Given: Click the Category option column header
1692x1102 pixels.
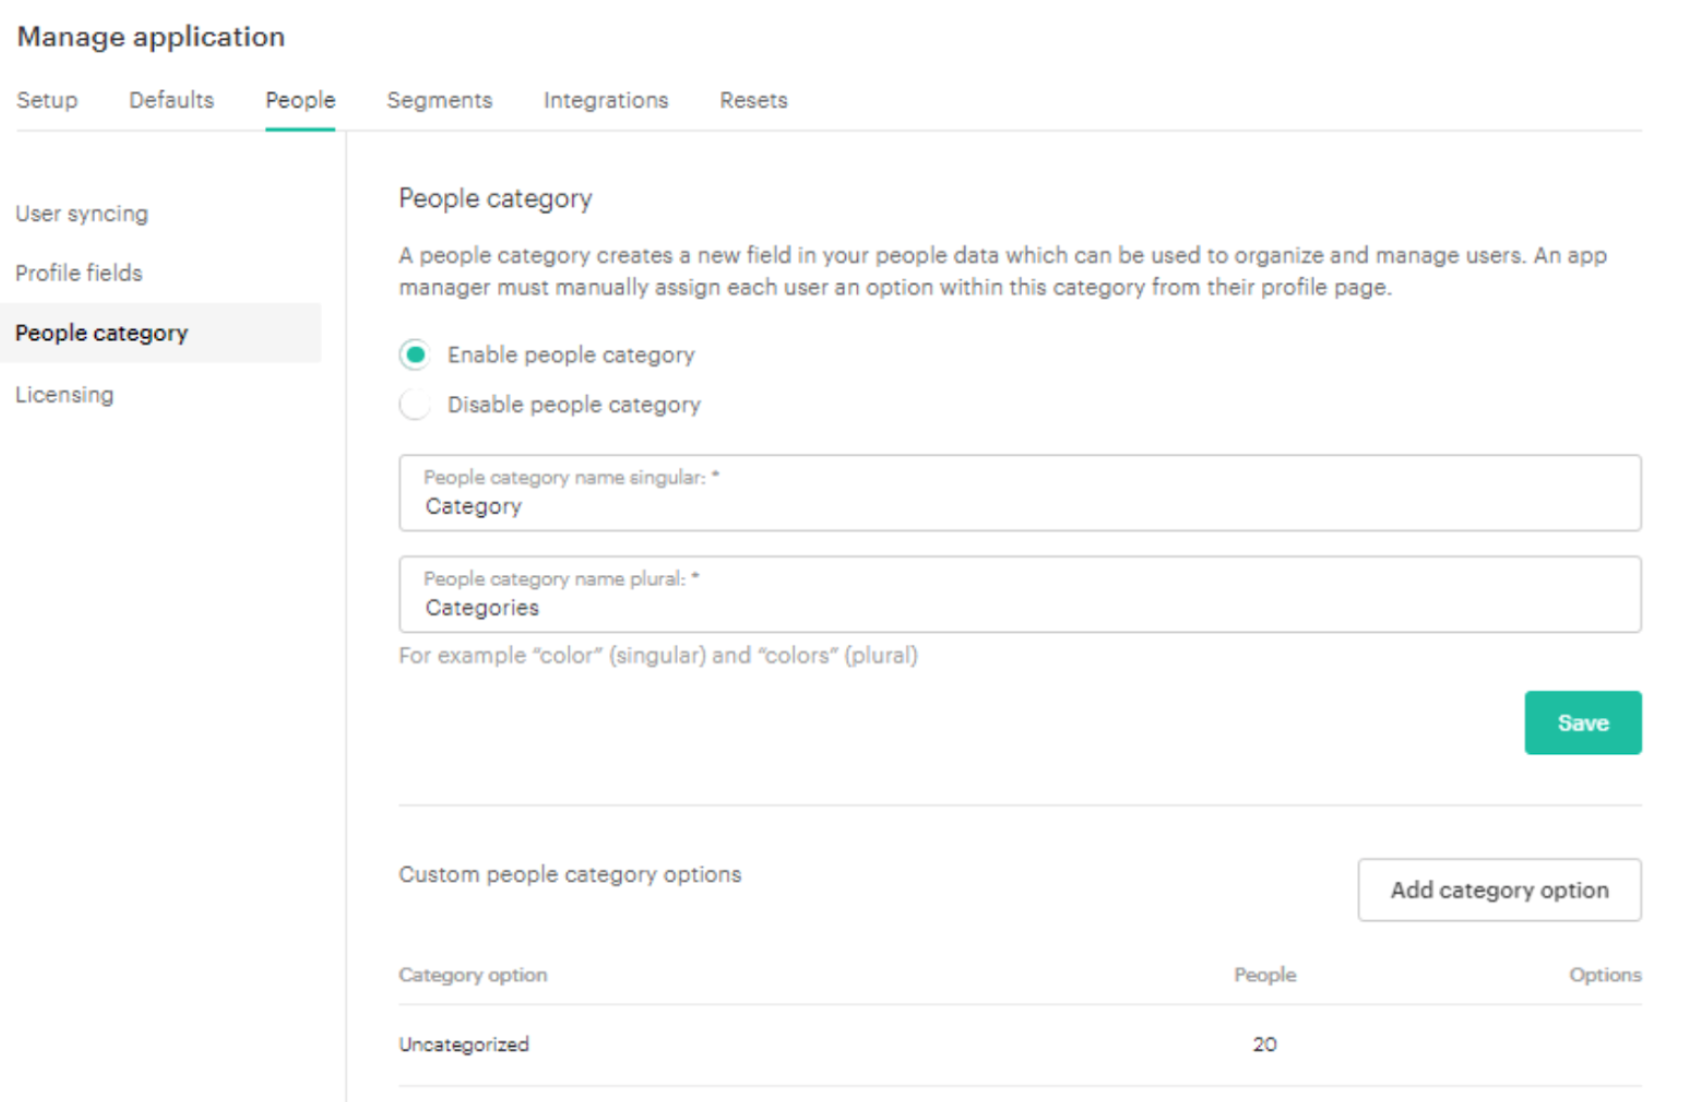Looking at the screenshot, I should (473, 975).
